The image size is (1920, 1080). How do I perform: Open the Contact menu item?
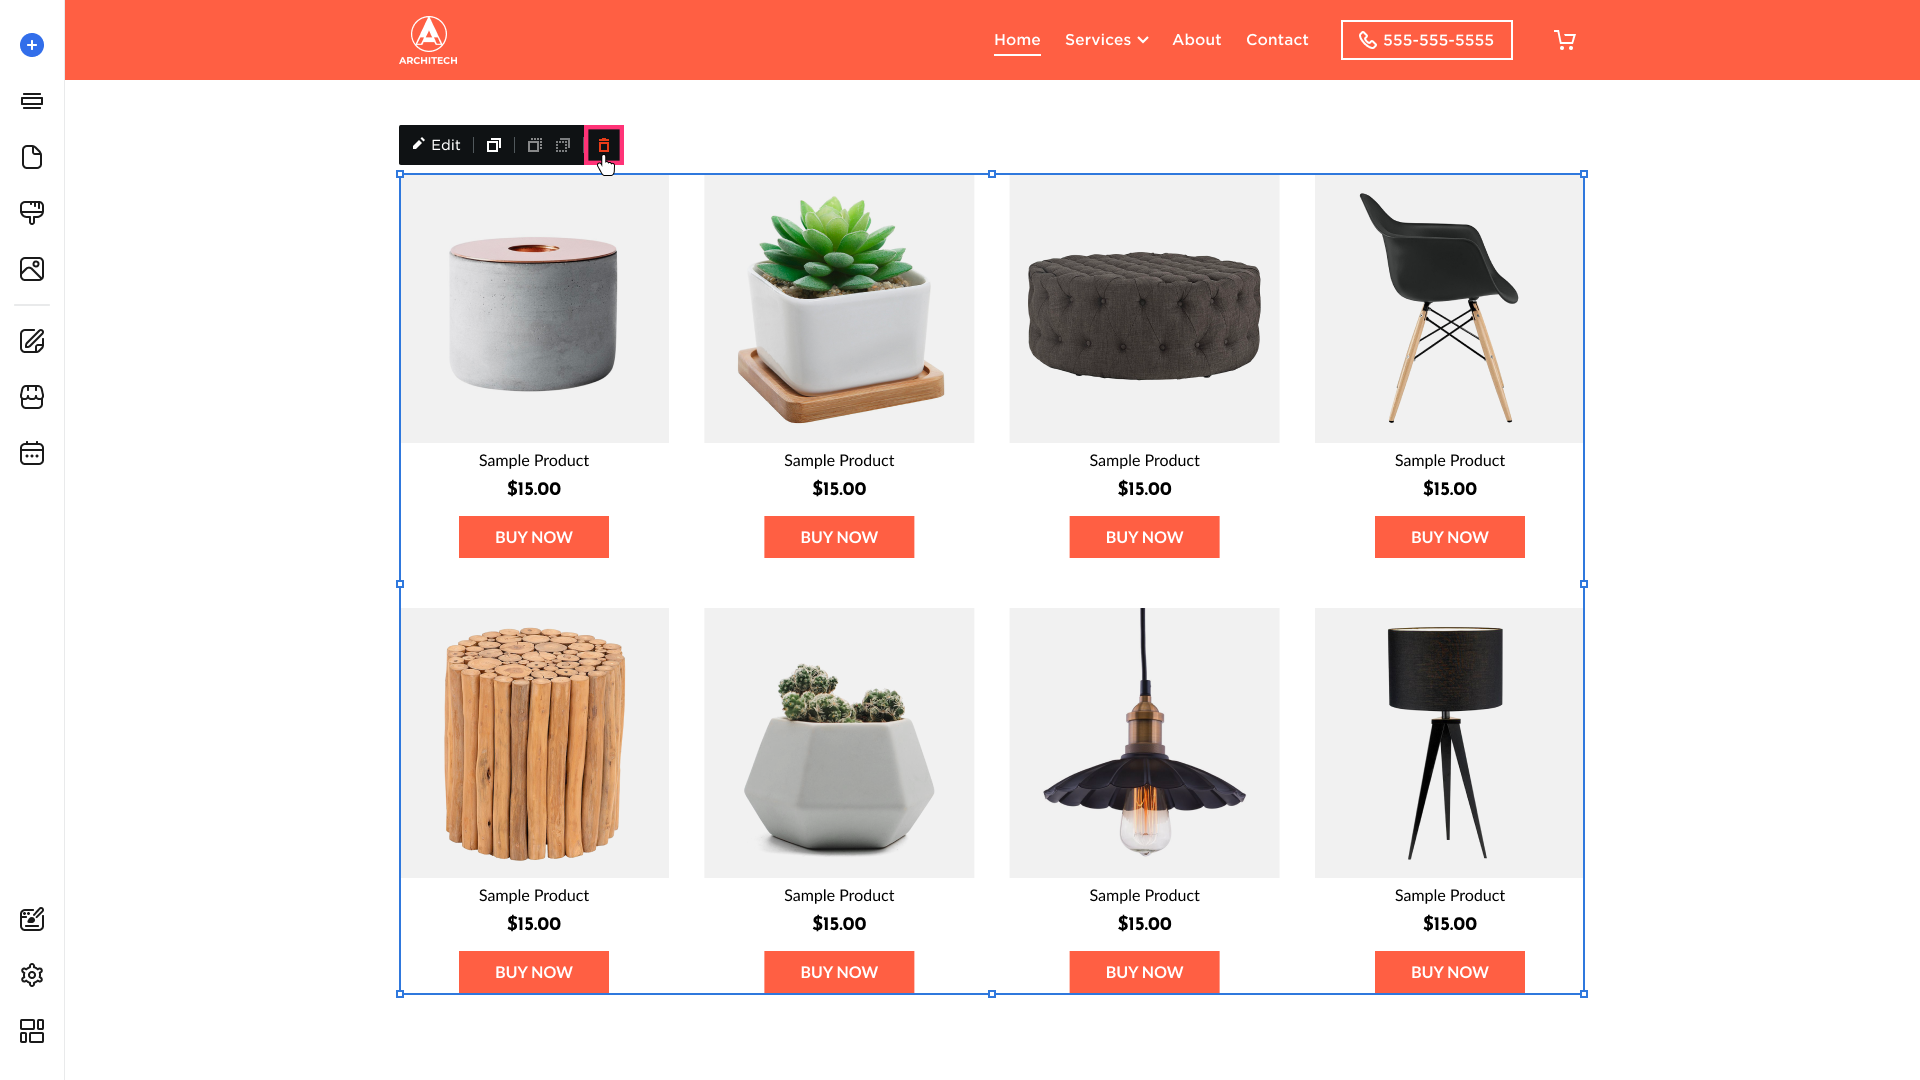[1277, 40]
